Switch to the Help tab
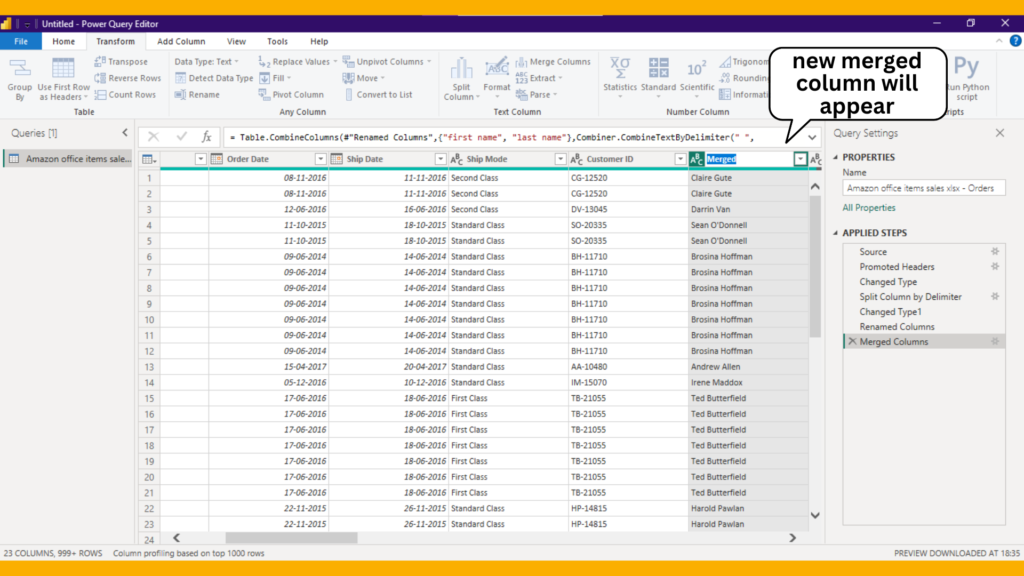Viewport: 1024px width, 576px height. click(319, 41)
